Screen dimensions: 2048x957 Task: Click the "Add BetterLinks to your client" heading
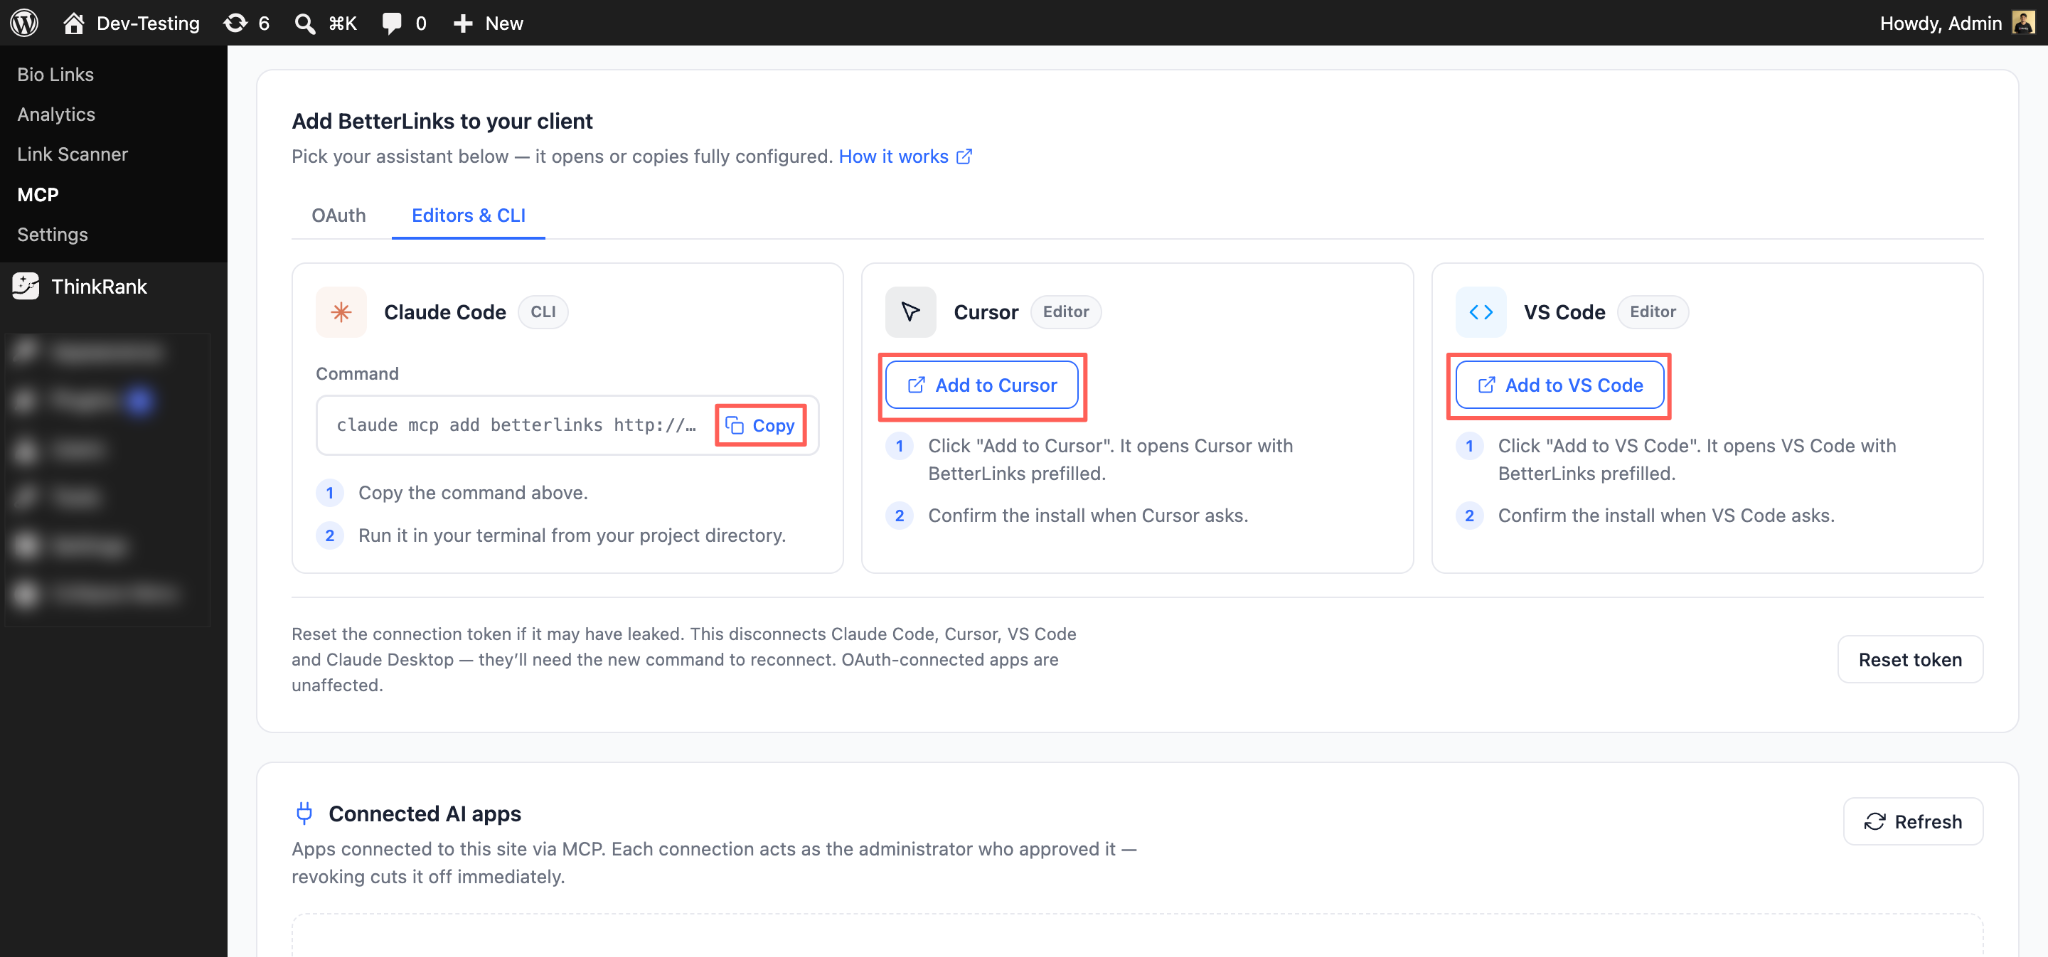442,122
